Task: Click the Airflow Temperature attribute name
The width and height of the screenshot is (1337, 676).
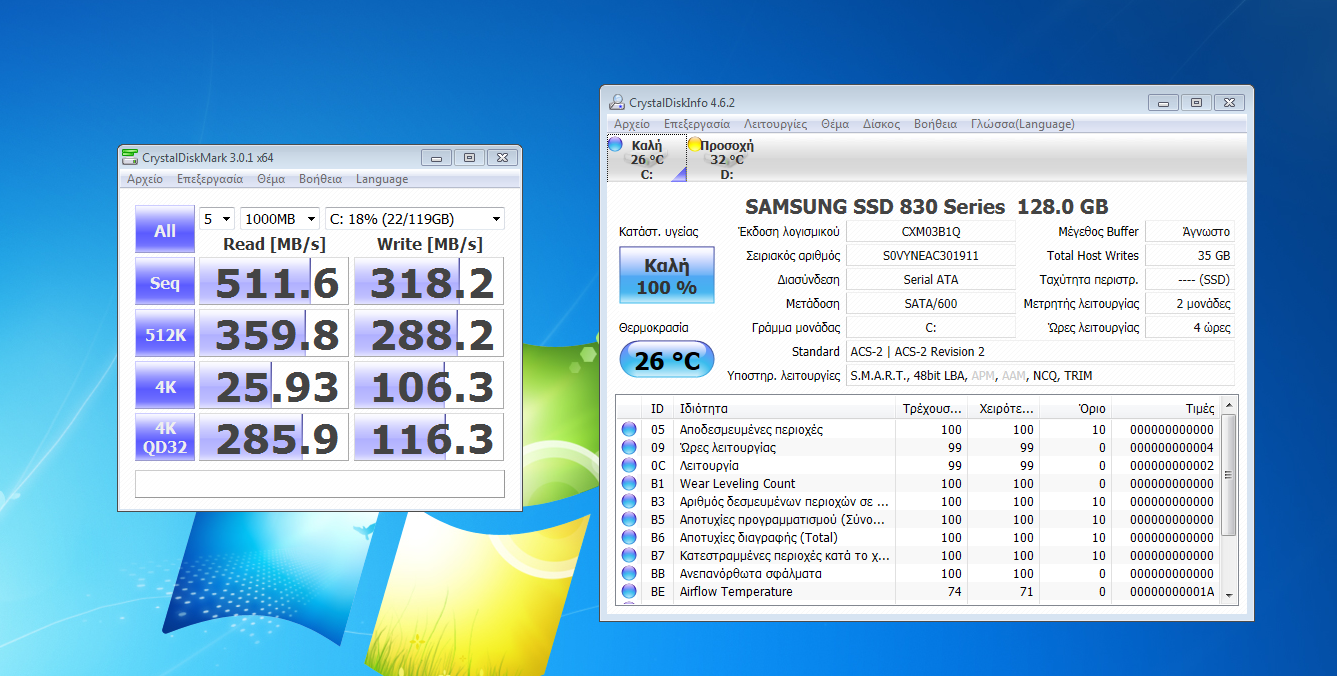Action: click(736, 591)
